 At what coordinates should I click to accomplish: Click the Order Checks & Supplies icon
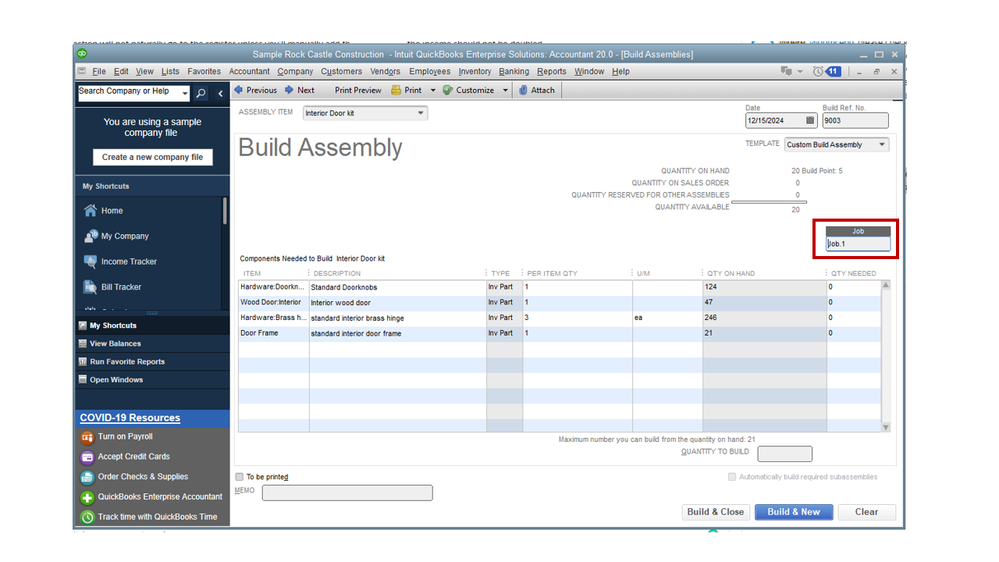click(87, 477)
